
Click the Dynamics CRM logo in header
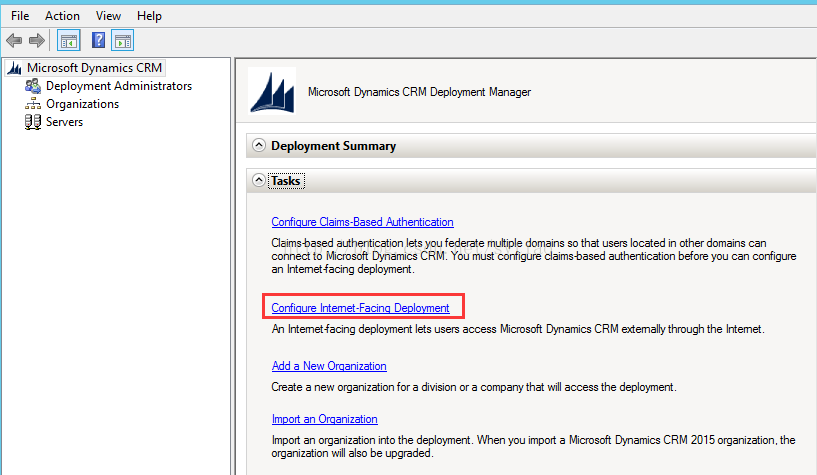(x=272, y=91)
